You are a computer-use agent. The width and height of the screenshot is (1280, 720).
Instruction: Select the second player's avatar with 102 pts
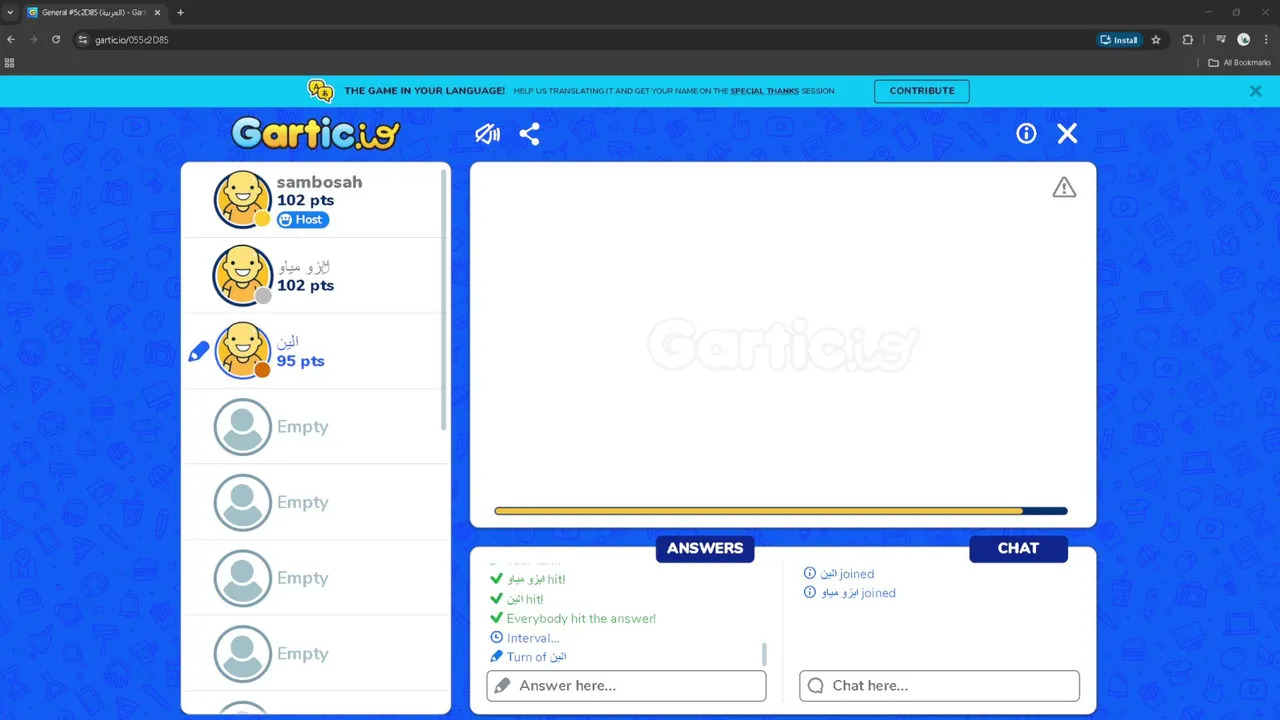[x=243, y=275]
